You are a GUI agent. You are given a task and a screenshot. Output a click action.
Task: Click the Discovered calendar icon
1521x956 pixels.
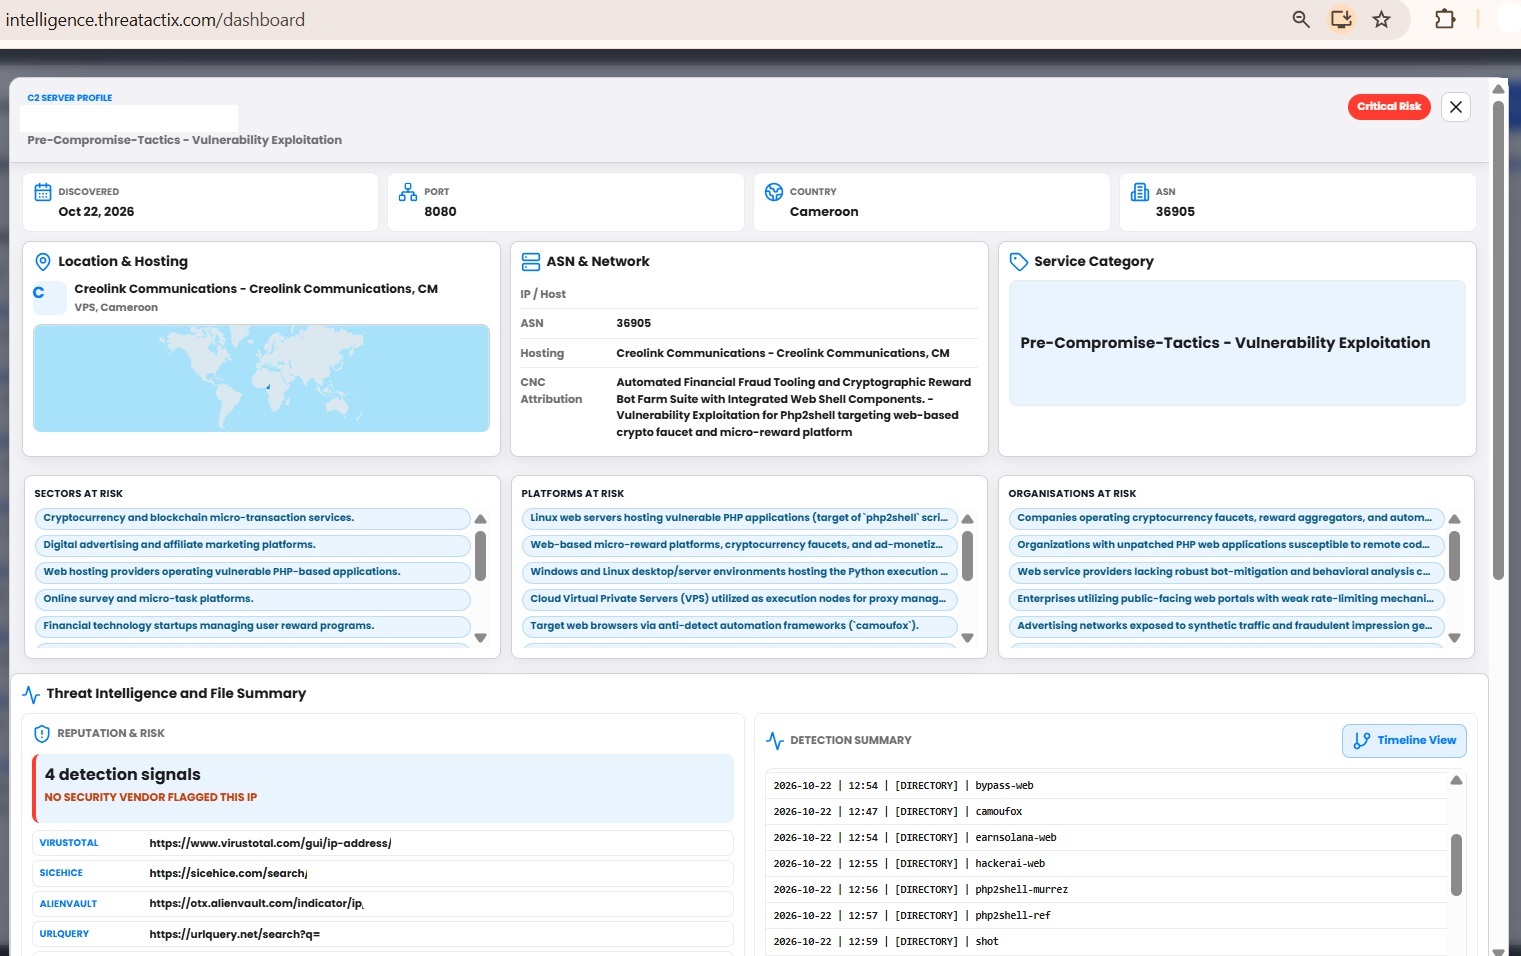tap(43, 192)
